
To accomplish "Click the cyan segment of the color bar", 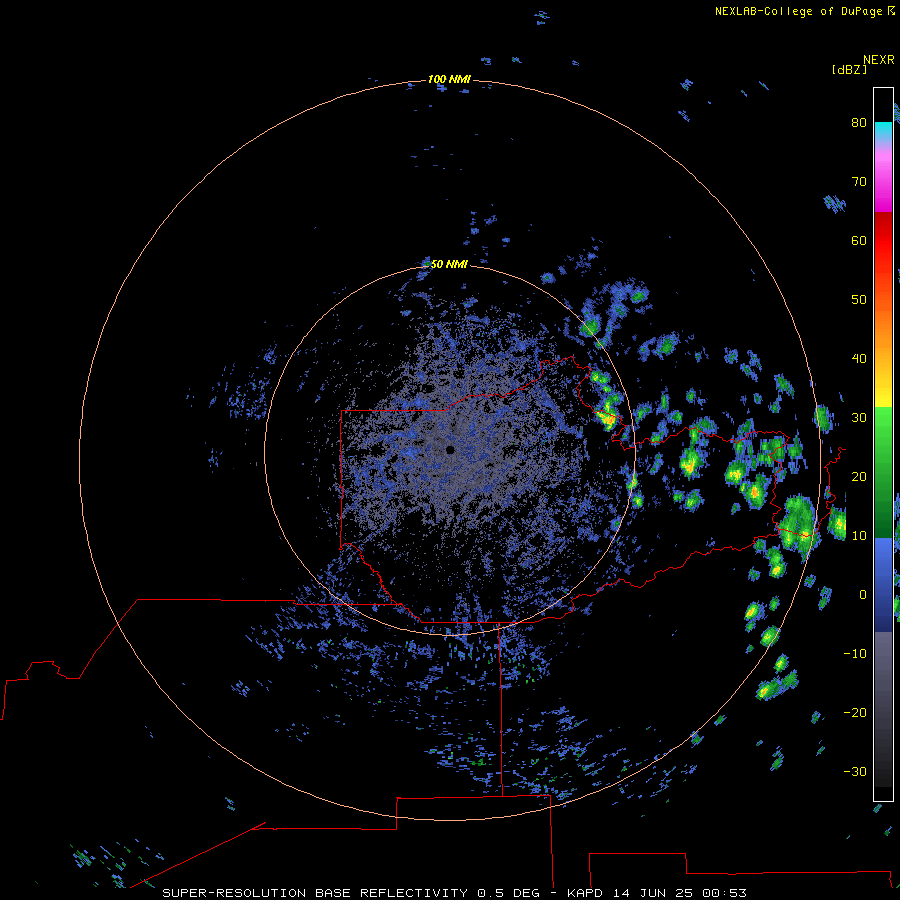I will pos(883,129).
